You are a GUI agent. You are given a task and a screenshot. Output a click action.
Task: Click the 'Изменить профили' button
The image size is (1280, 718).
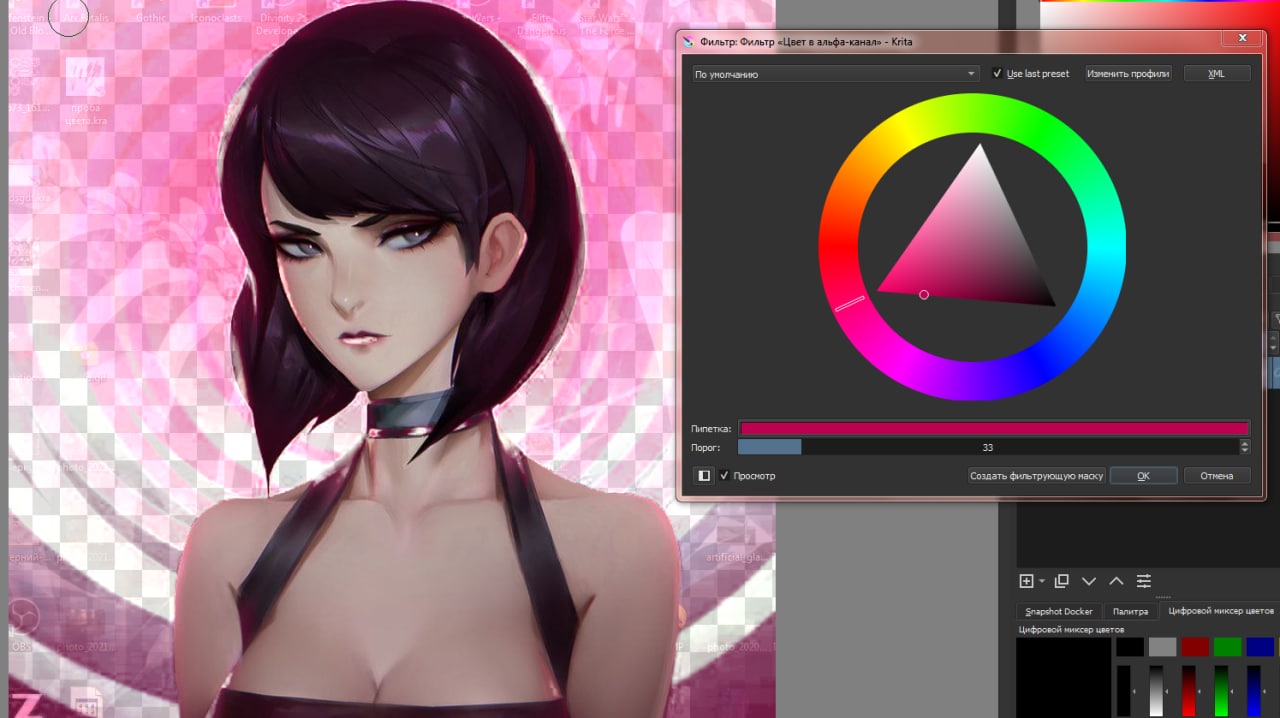(1128, 74)
